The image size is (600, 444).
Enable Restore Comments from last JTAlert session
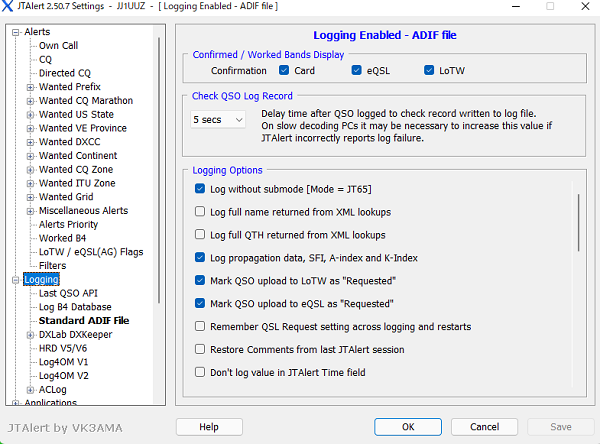click(201, 350)
